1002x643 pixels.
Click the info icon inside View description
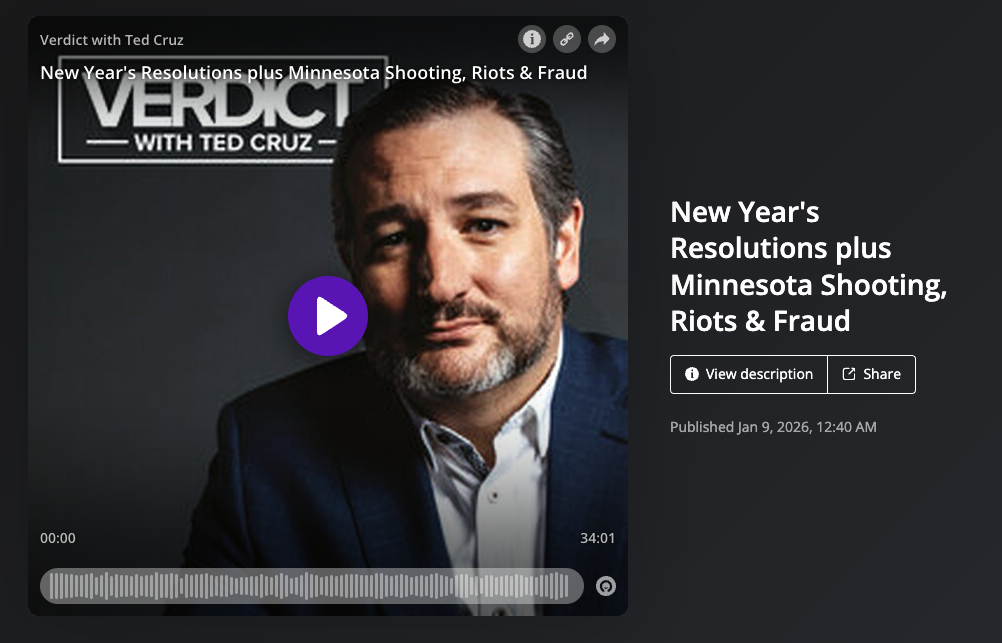point(691,374)
